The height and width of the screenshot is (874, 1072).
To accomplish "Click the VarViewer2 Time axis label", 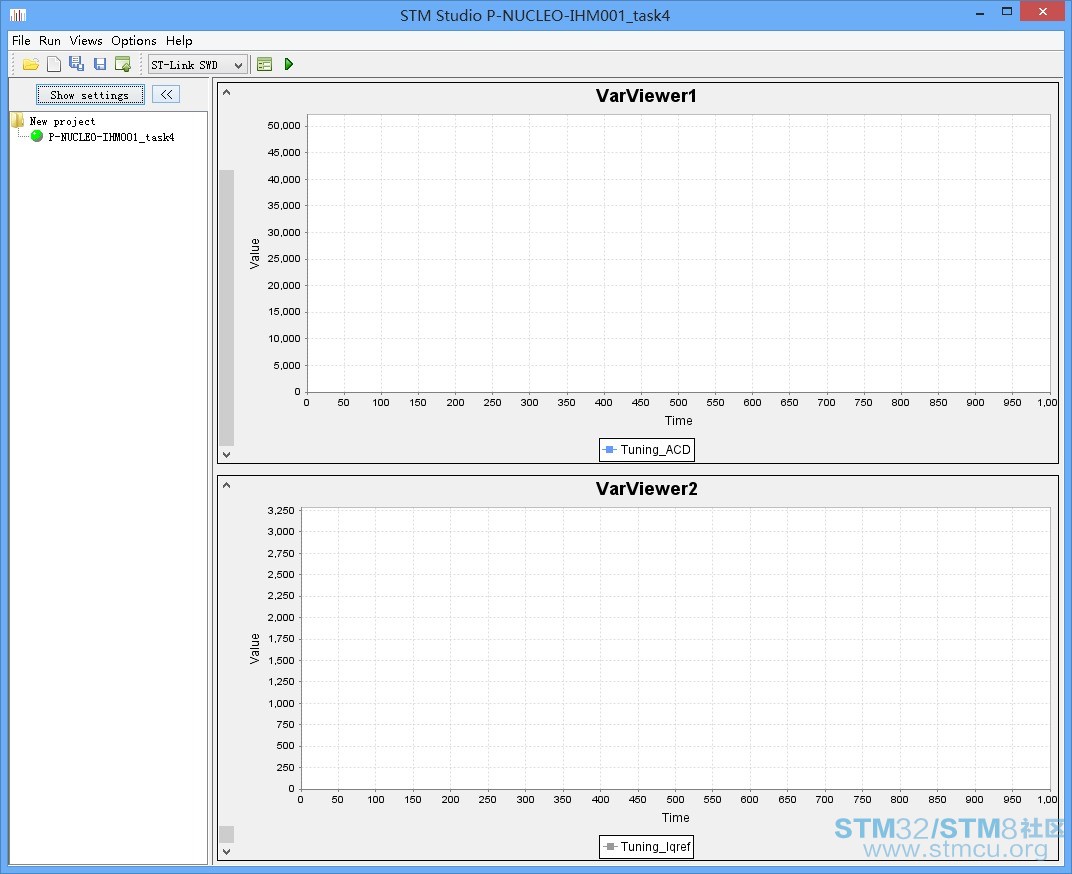I will (x=675, y=818).
